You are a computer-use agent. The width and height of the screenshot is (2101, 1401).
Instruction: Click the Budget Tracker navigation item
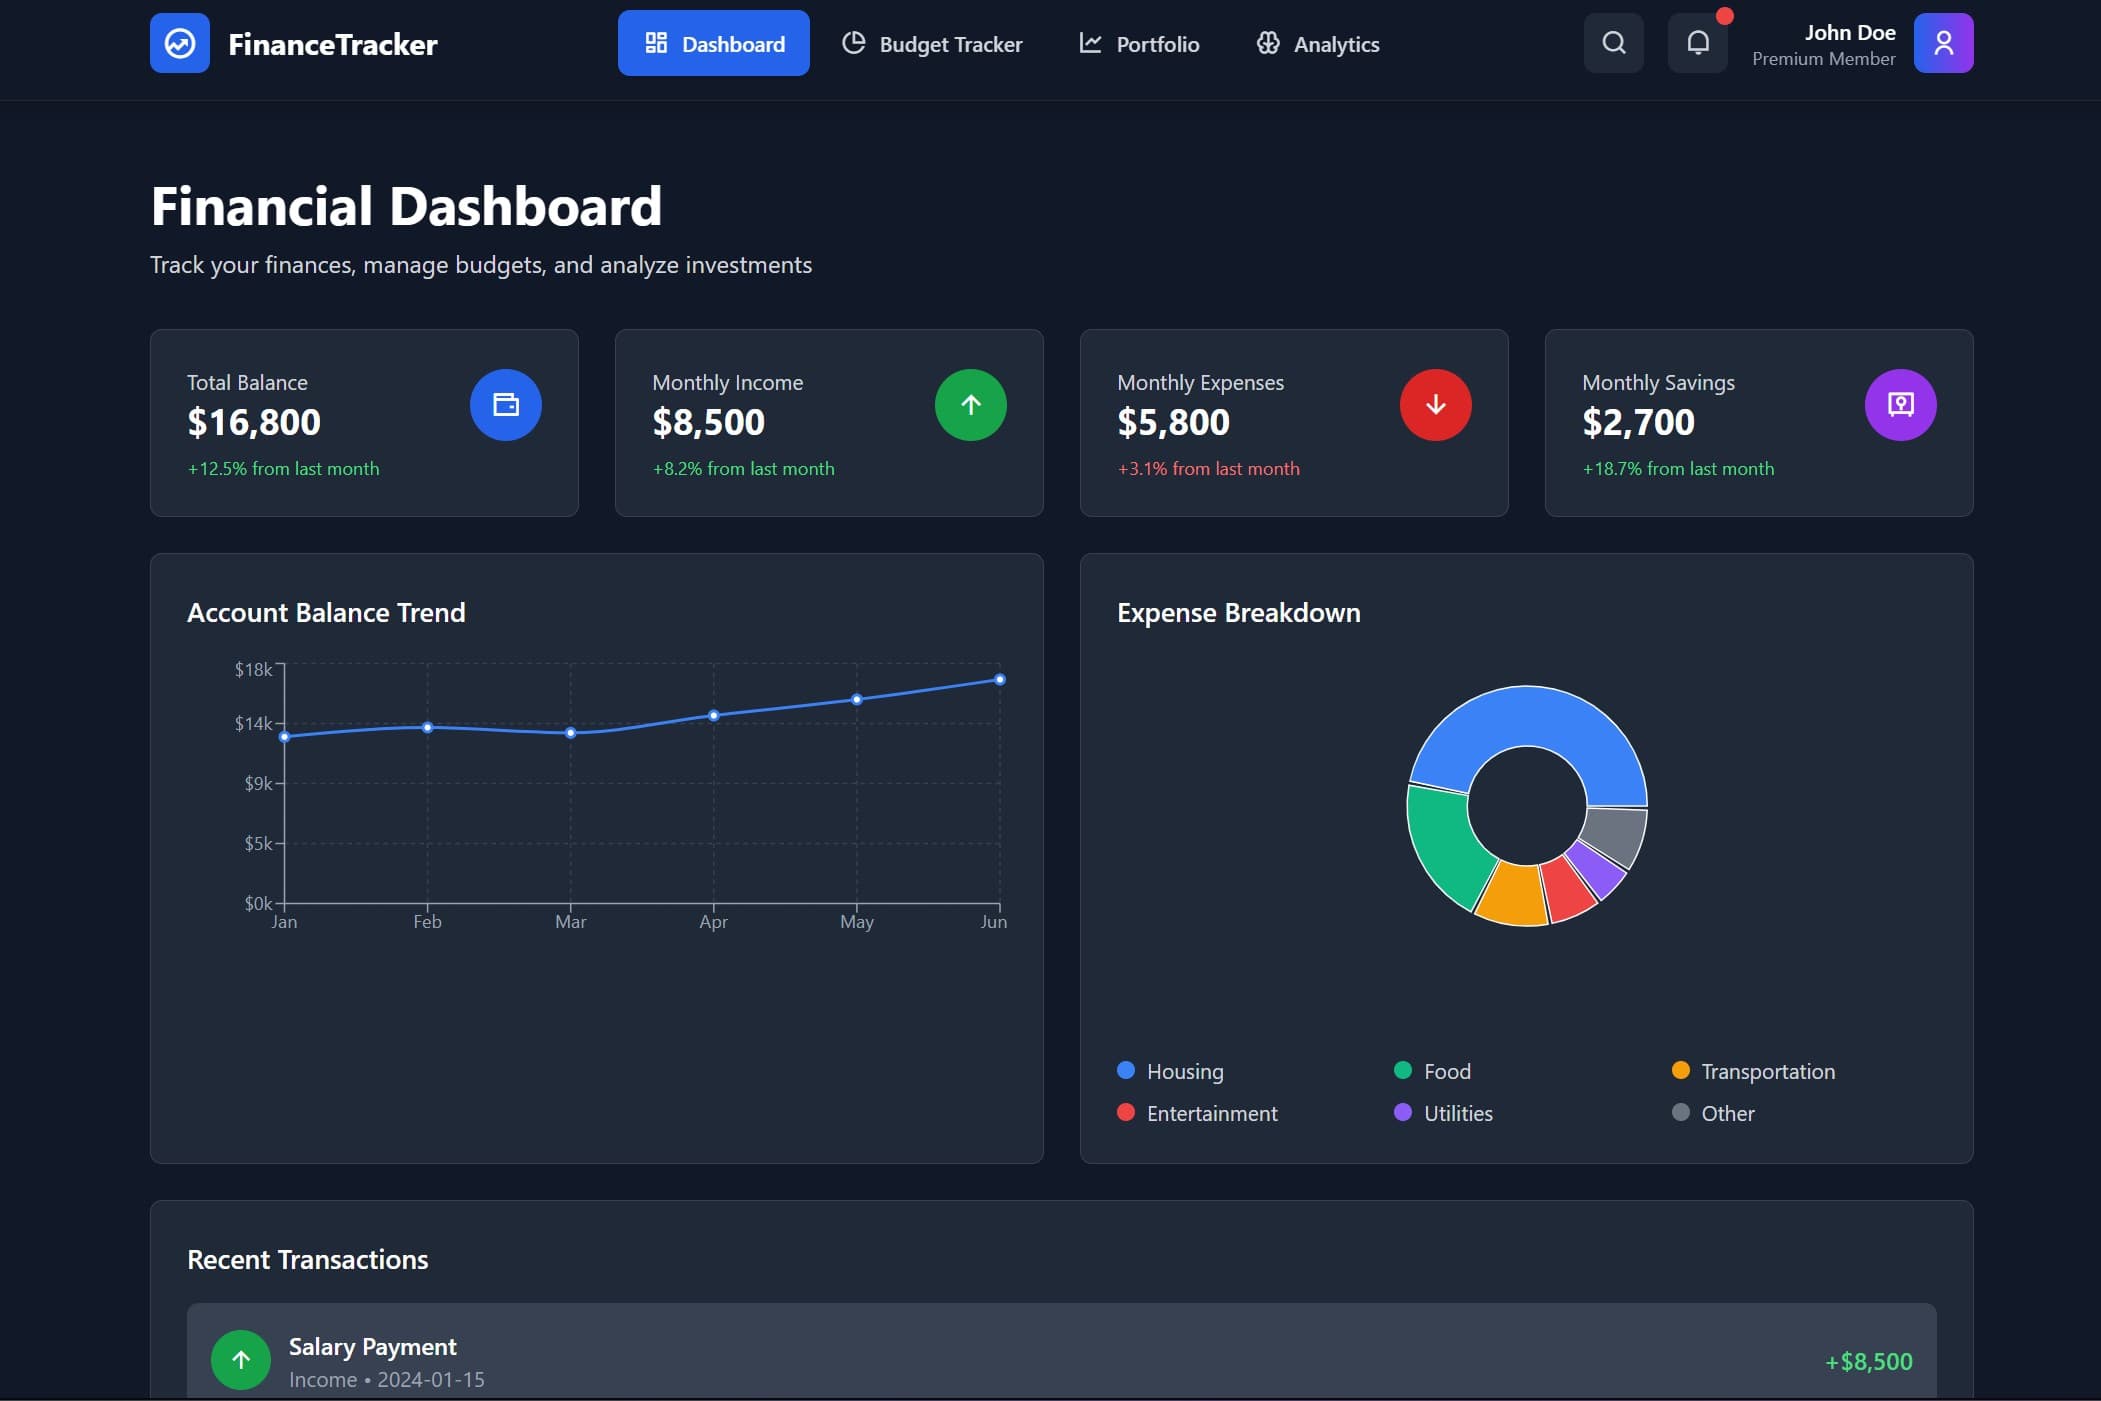(932, 43)
